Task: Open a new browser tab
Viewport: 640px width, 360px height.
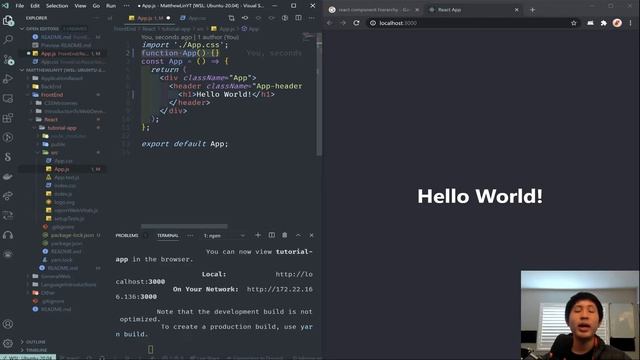Action: [532, 10]
